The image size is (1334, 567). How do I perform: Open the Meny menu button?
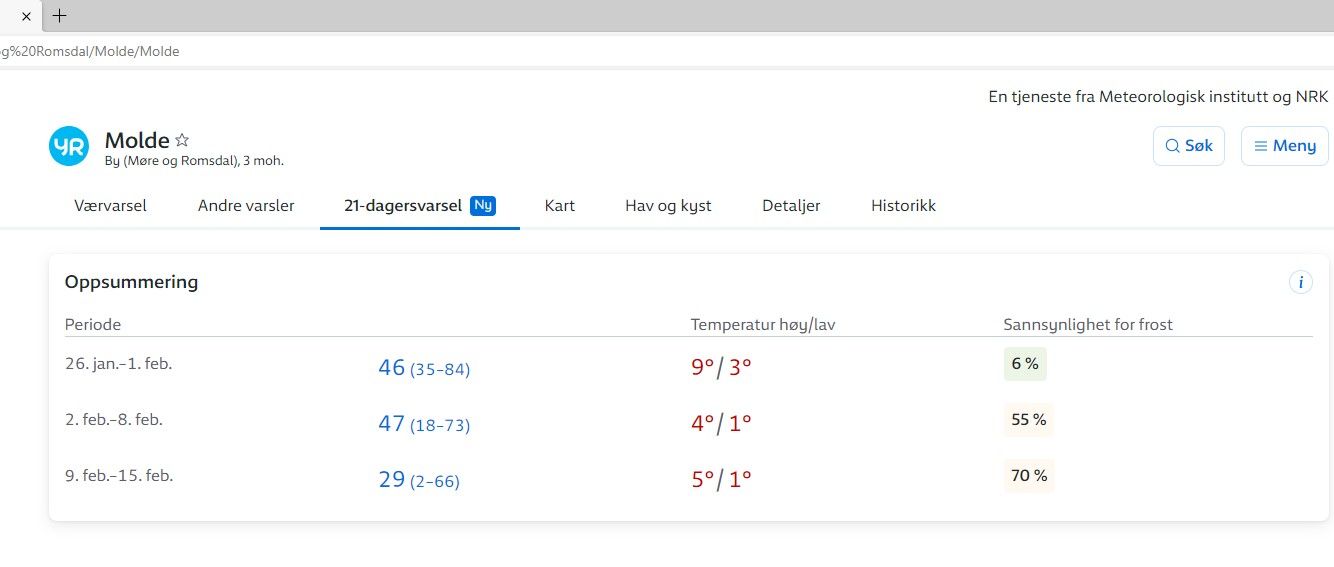pos(1284,146)
